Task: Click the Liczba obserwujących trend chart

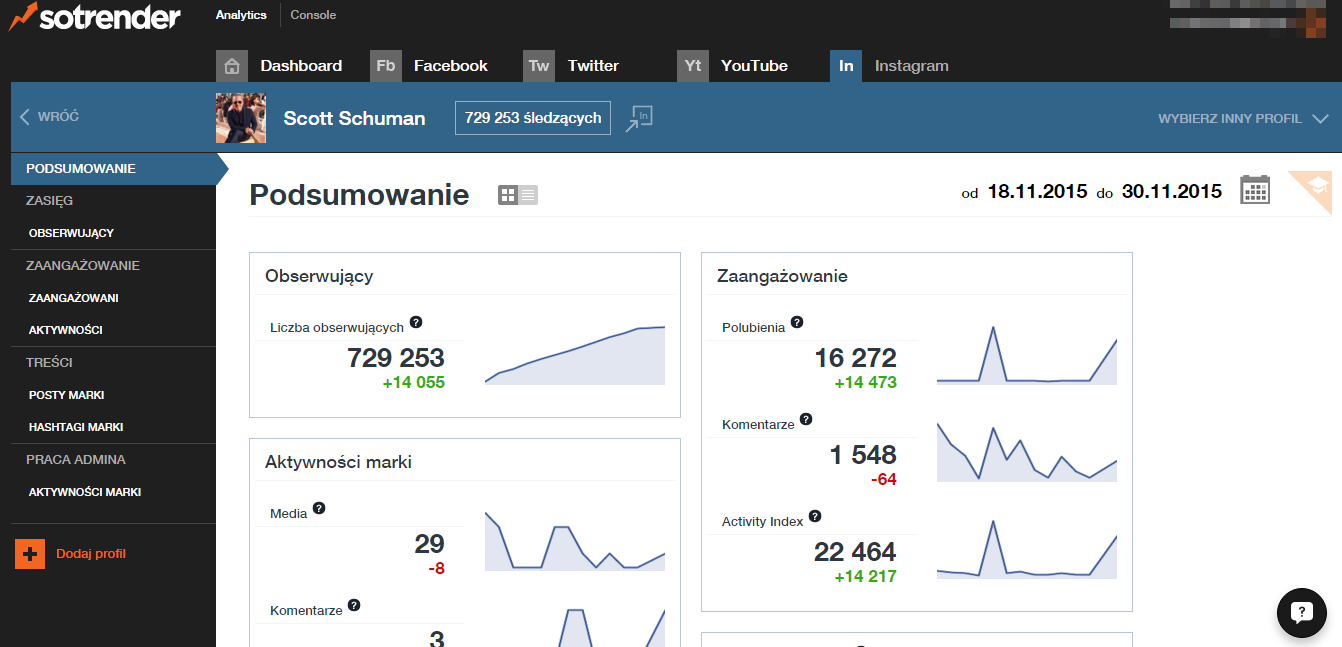Action: pos(574,355)
